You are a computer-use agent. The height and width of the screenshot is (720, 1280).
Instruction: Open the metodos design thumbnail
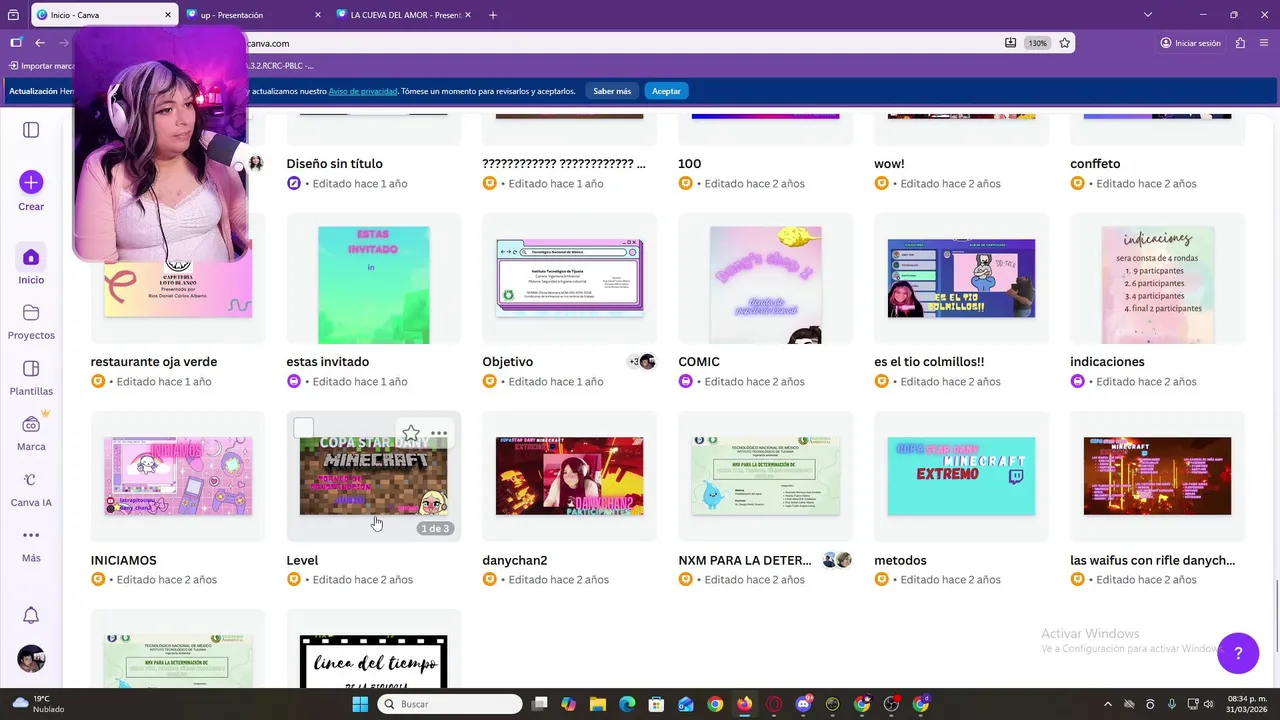coord(962,476)
